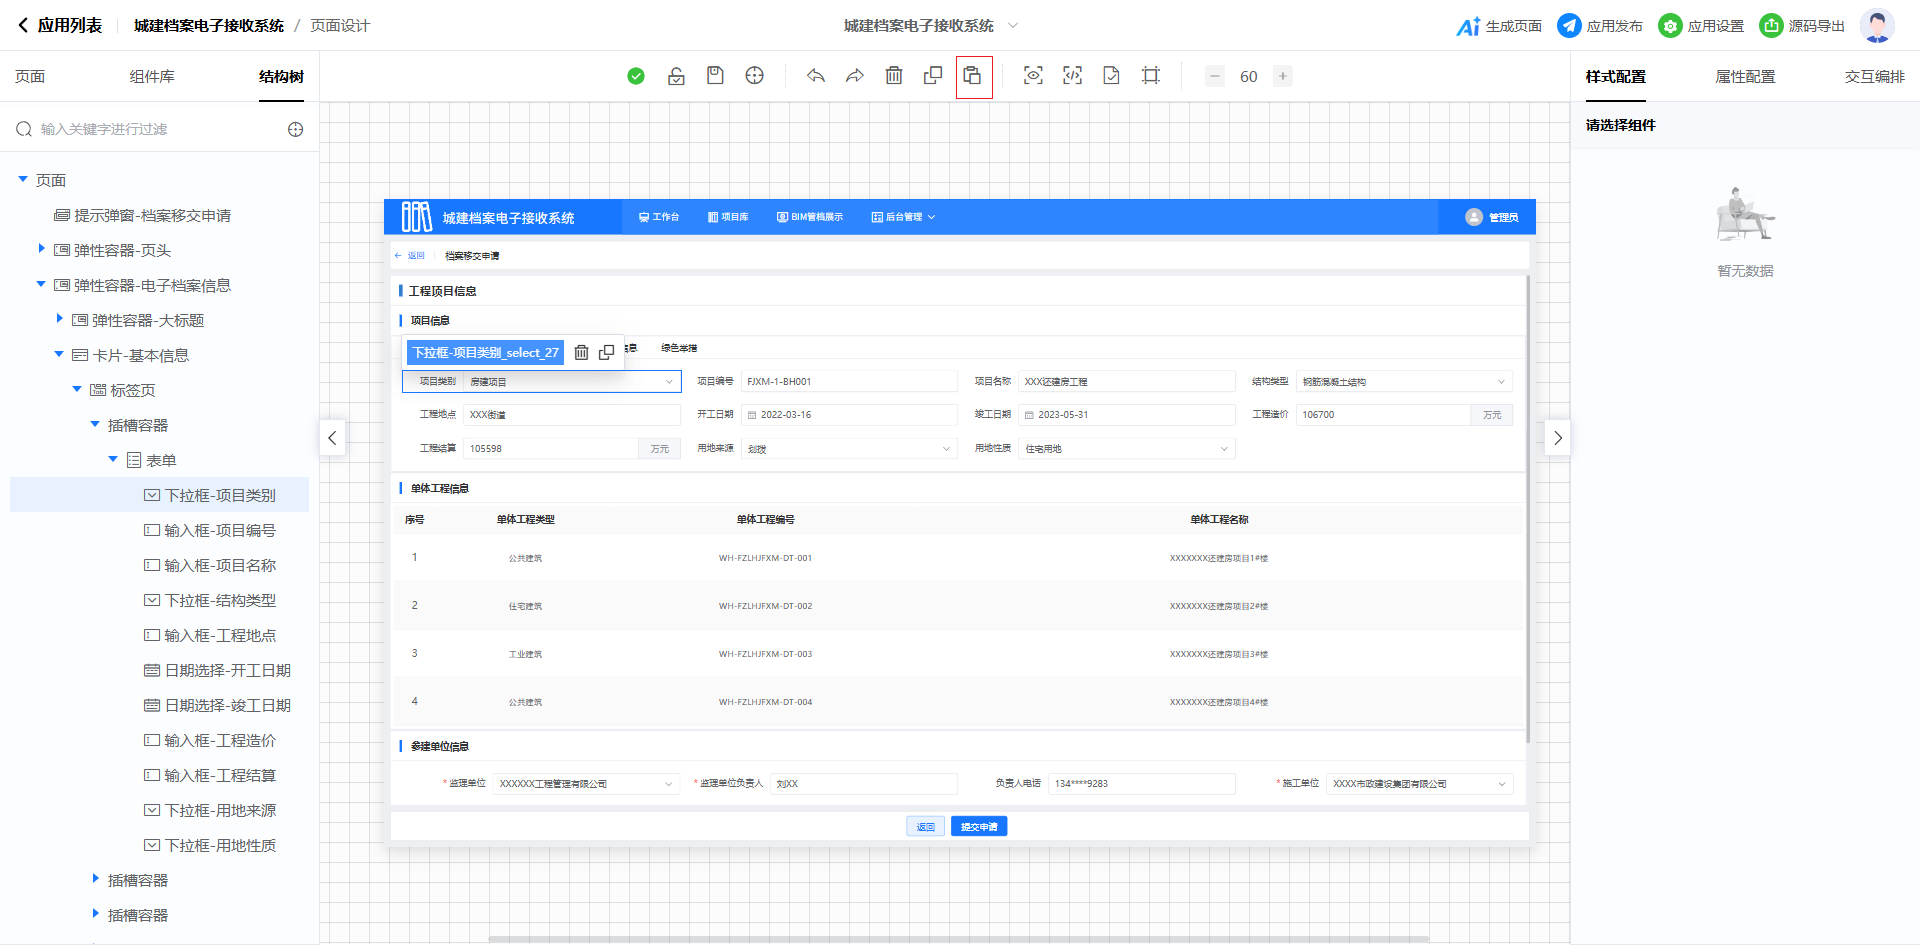Switch to the 属性配置 tab
The image size is (1920, 945).
tap(1745, 76)
